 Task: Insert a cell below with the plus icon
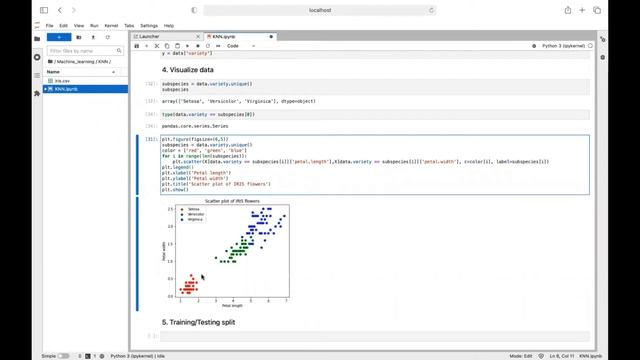click(x=147, y=46)
